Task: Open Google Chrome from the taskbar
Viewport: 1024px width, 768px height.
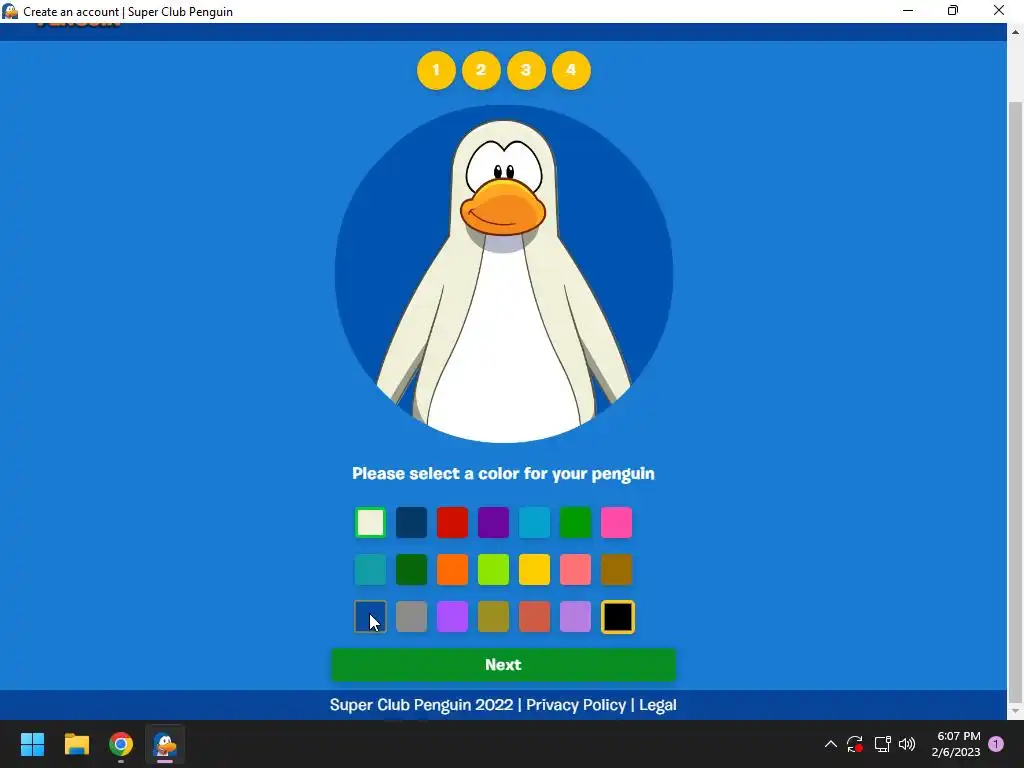Action: 121,744
